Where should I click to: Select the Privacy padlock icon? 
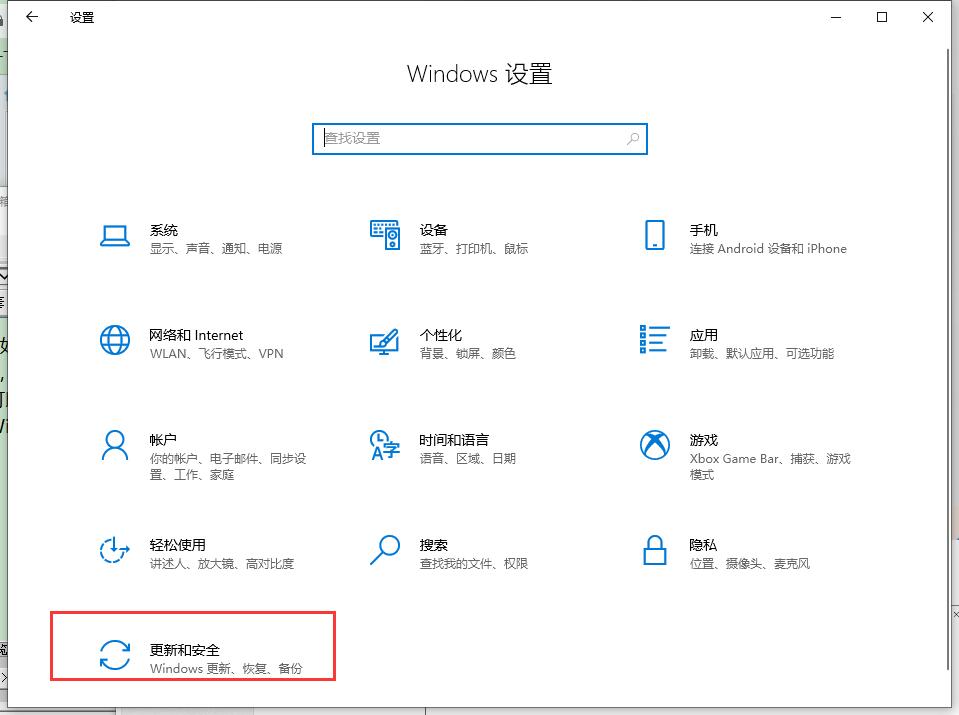[654, 550]
